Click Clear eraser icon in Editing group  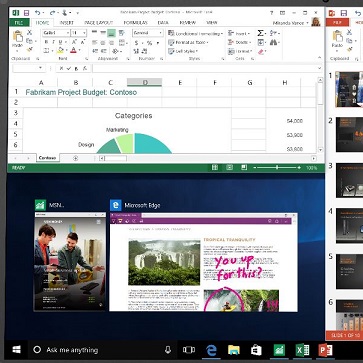click(260, 52)
